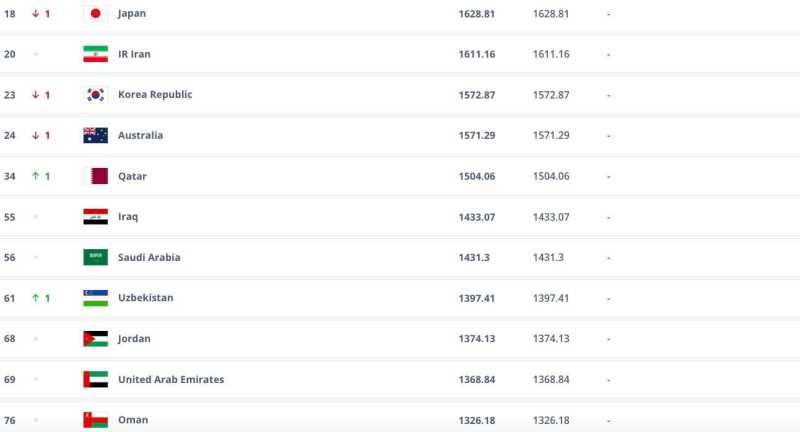Click Australia's red down arrow indicator
The height and width of the screenshot is (432, 800).
click(x=35, y=135)
